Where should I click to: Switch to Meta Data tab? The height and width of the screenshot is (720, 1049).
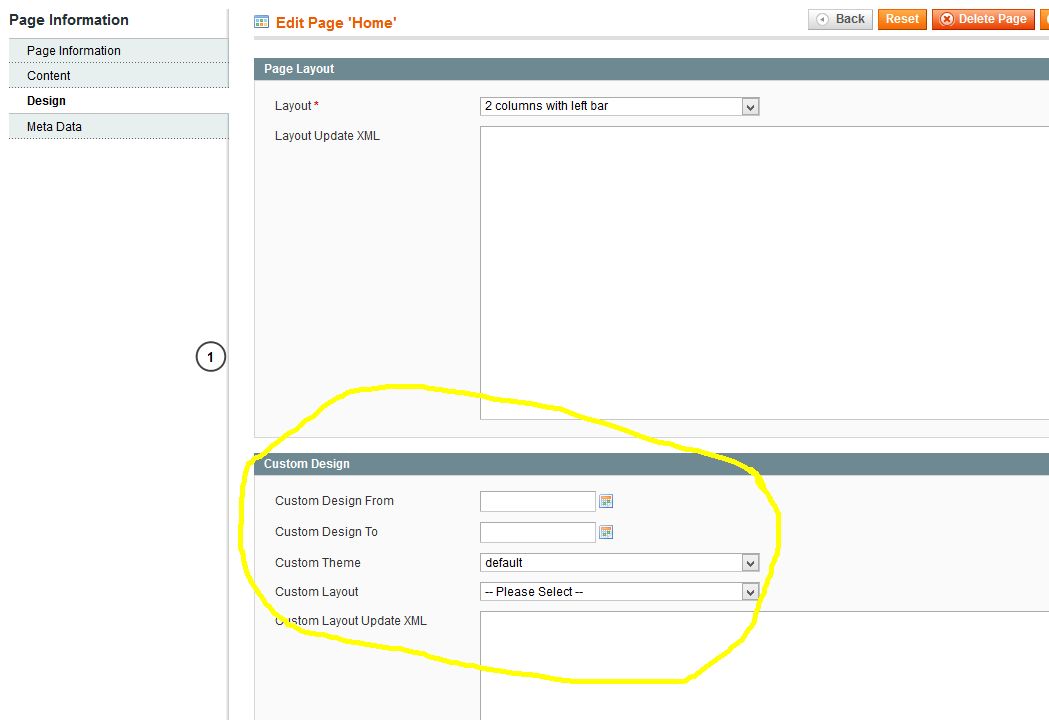point(118,126)
